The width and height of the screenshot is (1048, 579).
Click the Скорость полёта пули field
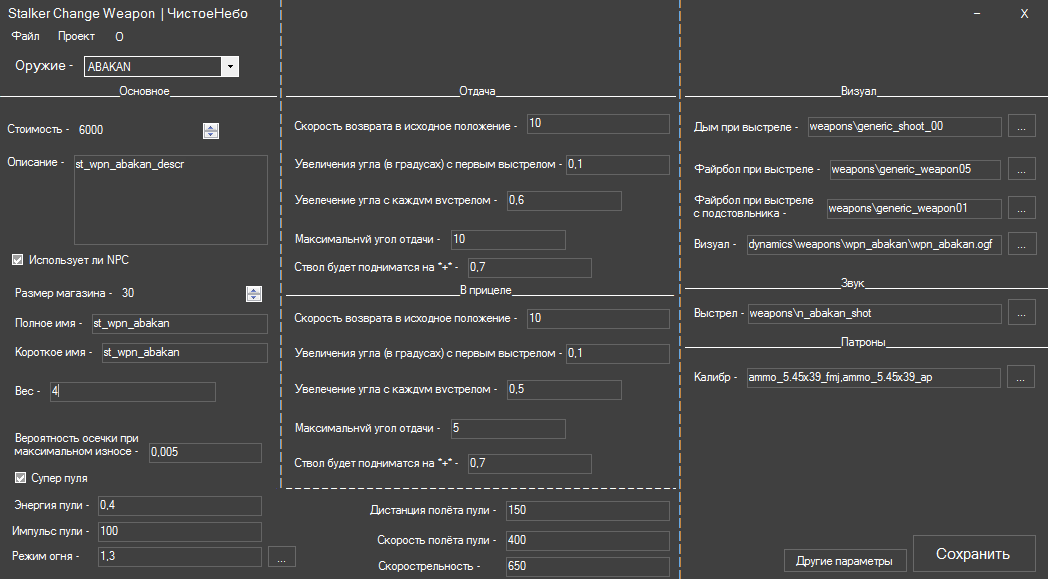(587, 540)
